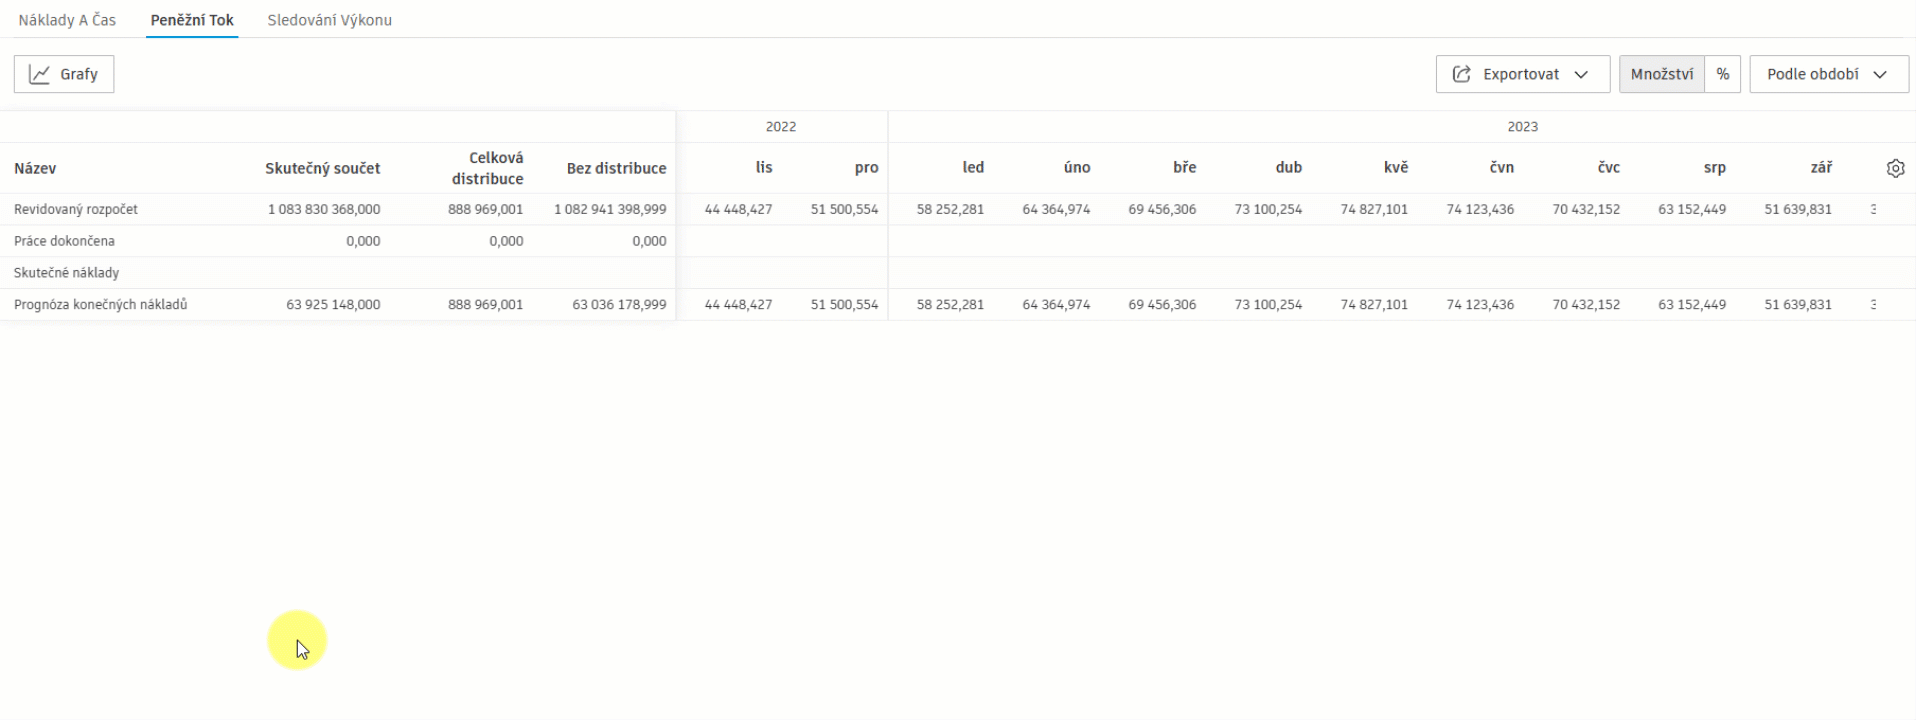Open the Podle období dropdown
The width and height of the screenshot is (1916, 720).
click(x=1828, y=74)
